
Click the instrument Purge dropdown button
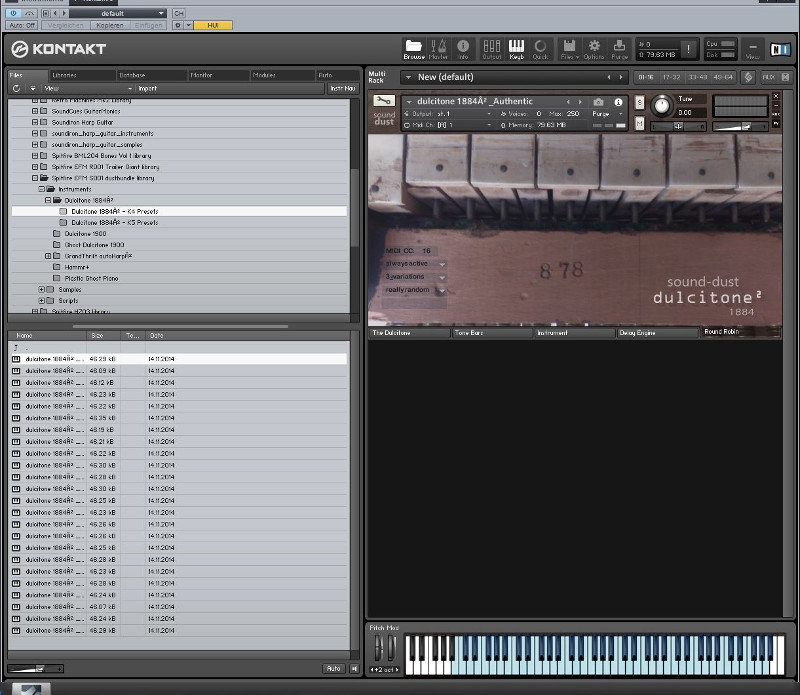click(608, 114)
